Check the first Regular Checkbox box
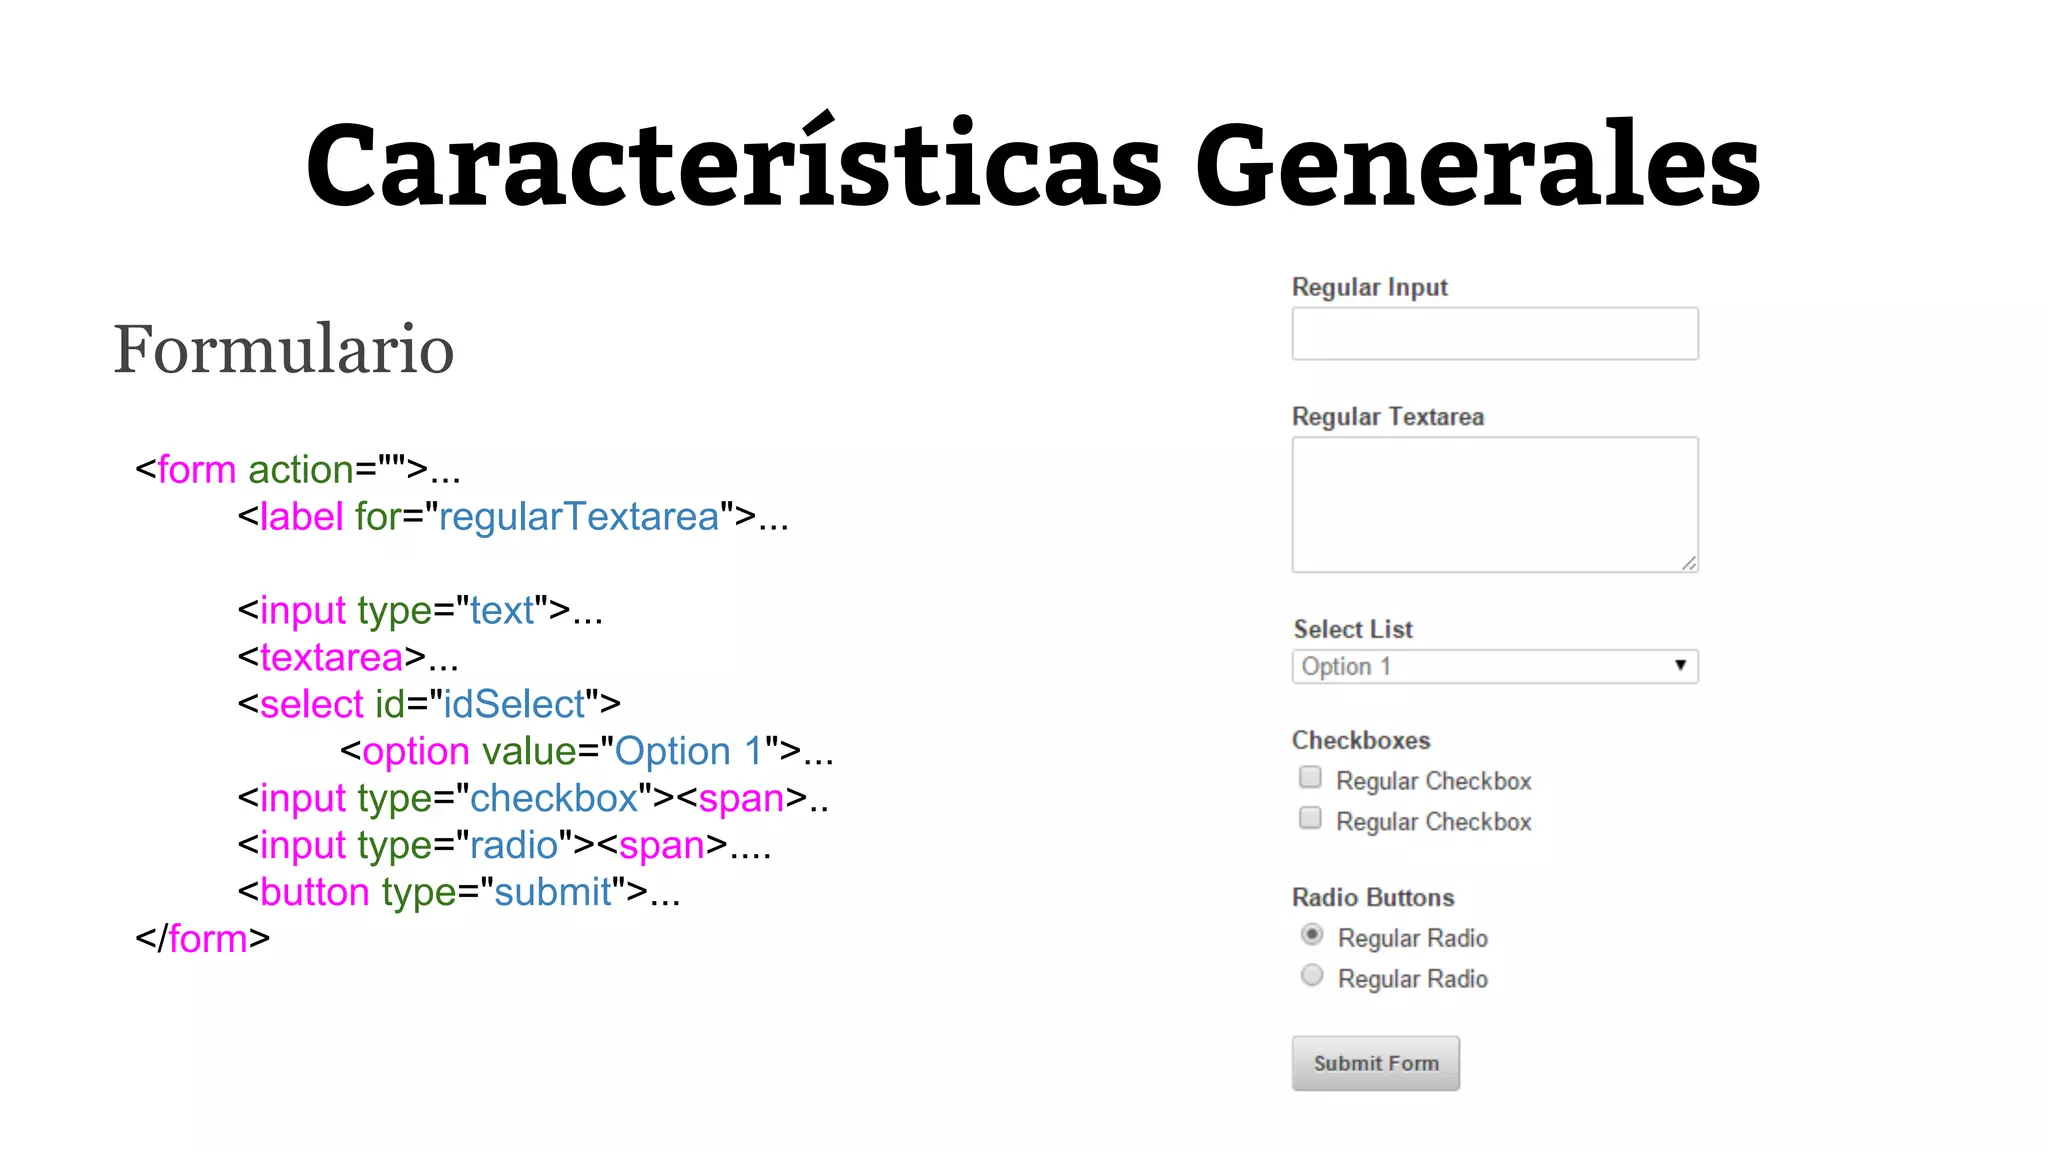The height and width of the screenshot is (1152, 2048). pyautogui.click(x=1310, y=778)
